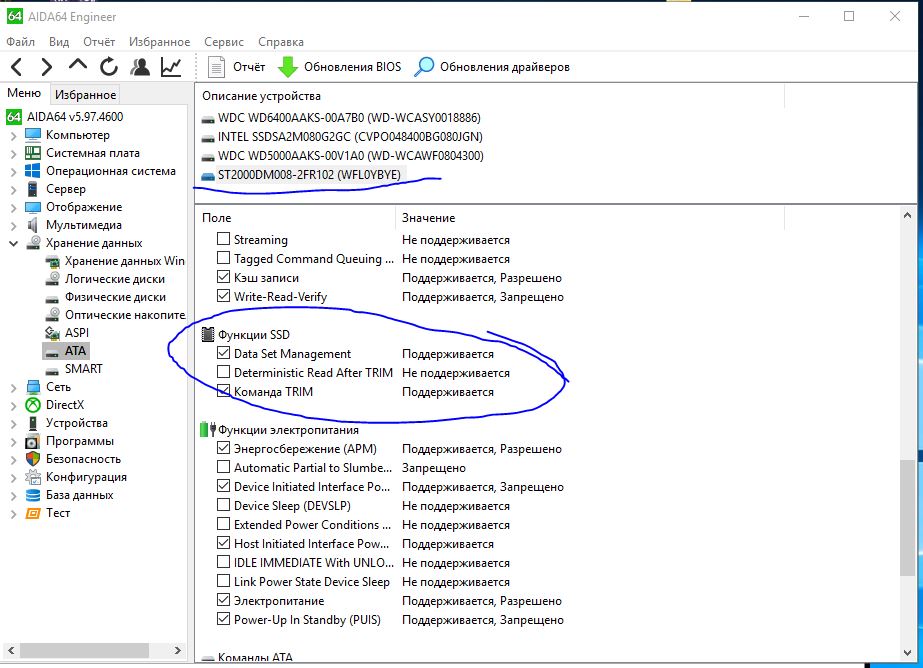Image resolution: width=923 pixels, height=668 pixels.
Task: Click the Refresh circular arrow icon
Action: pyautogui.click(x=109, y=67)
